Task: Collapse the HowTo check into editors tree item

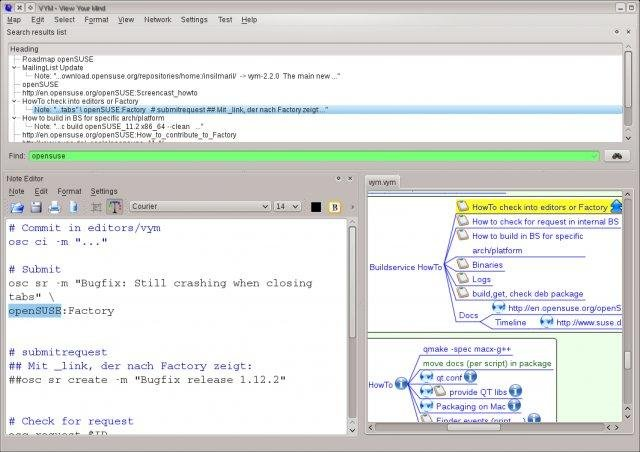Action: point(15,101)
